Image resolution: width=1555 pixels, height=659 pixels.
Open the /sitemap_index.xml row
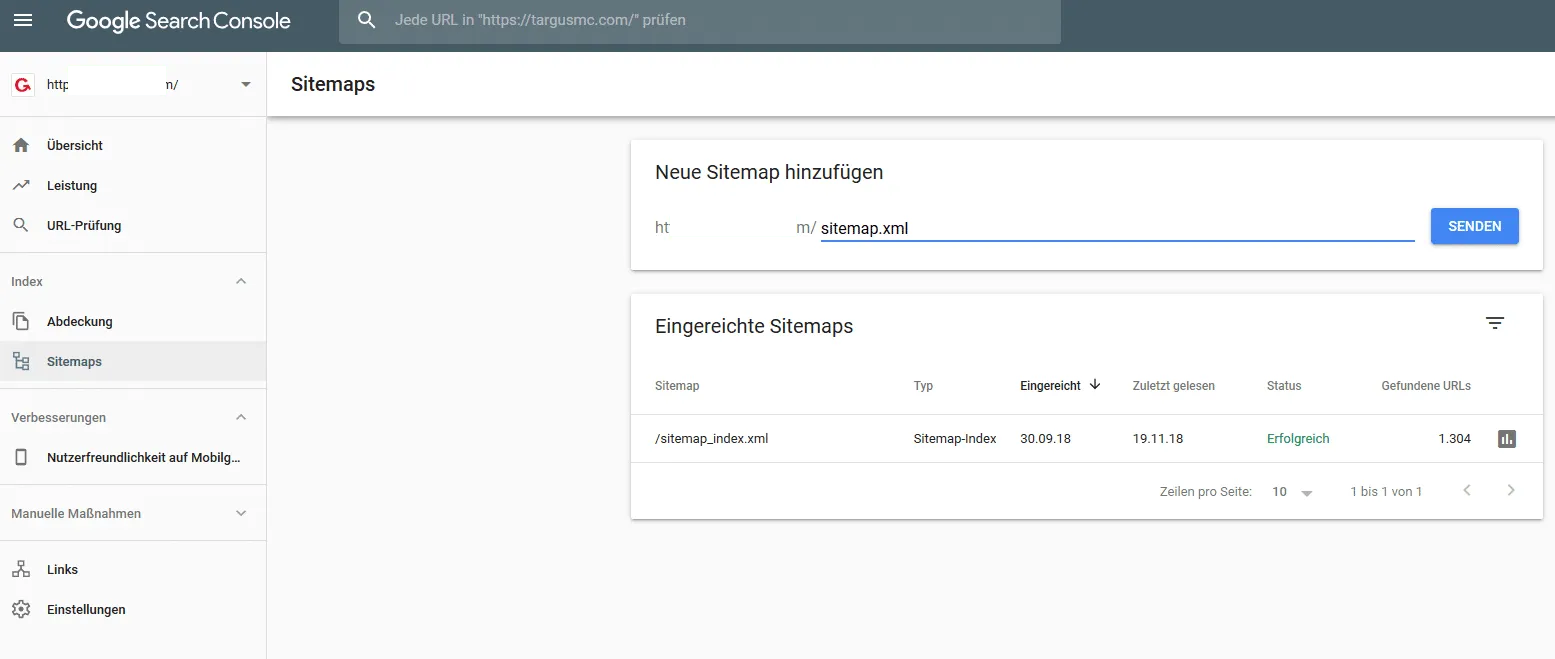[1087, 438]
